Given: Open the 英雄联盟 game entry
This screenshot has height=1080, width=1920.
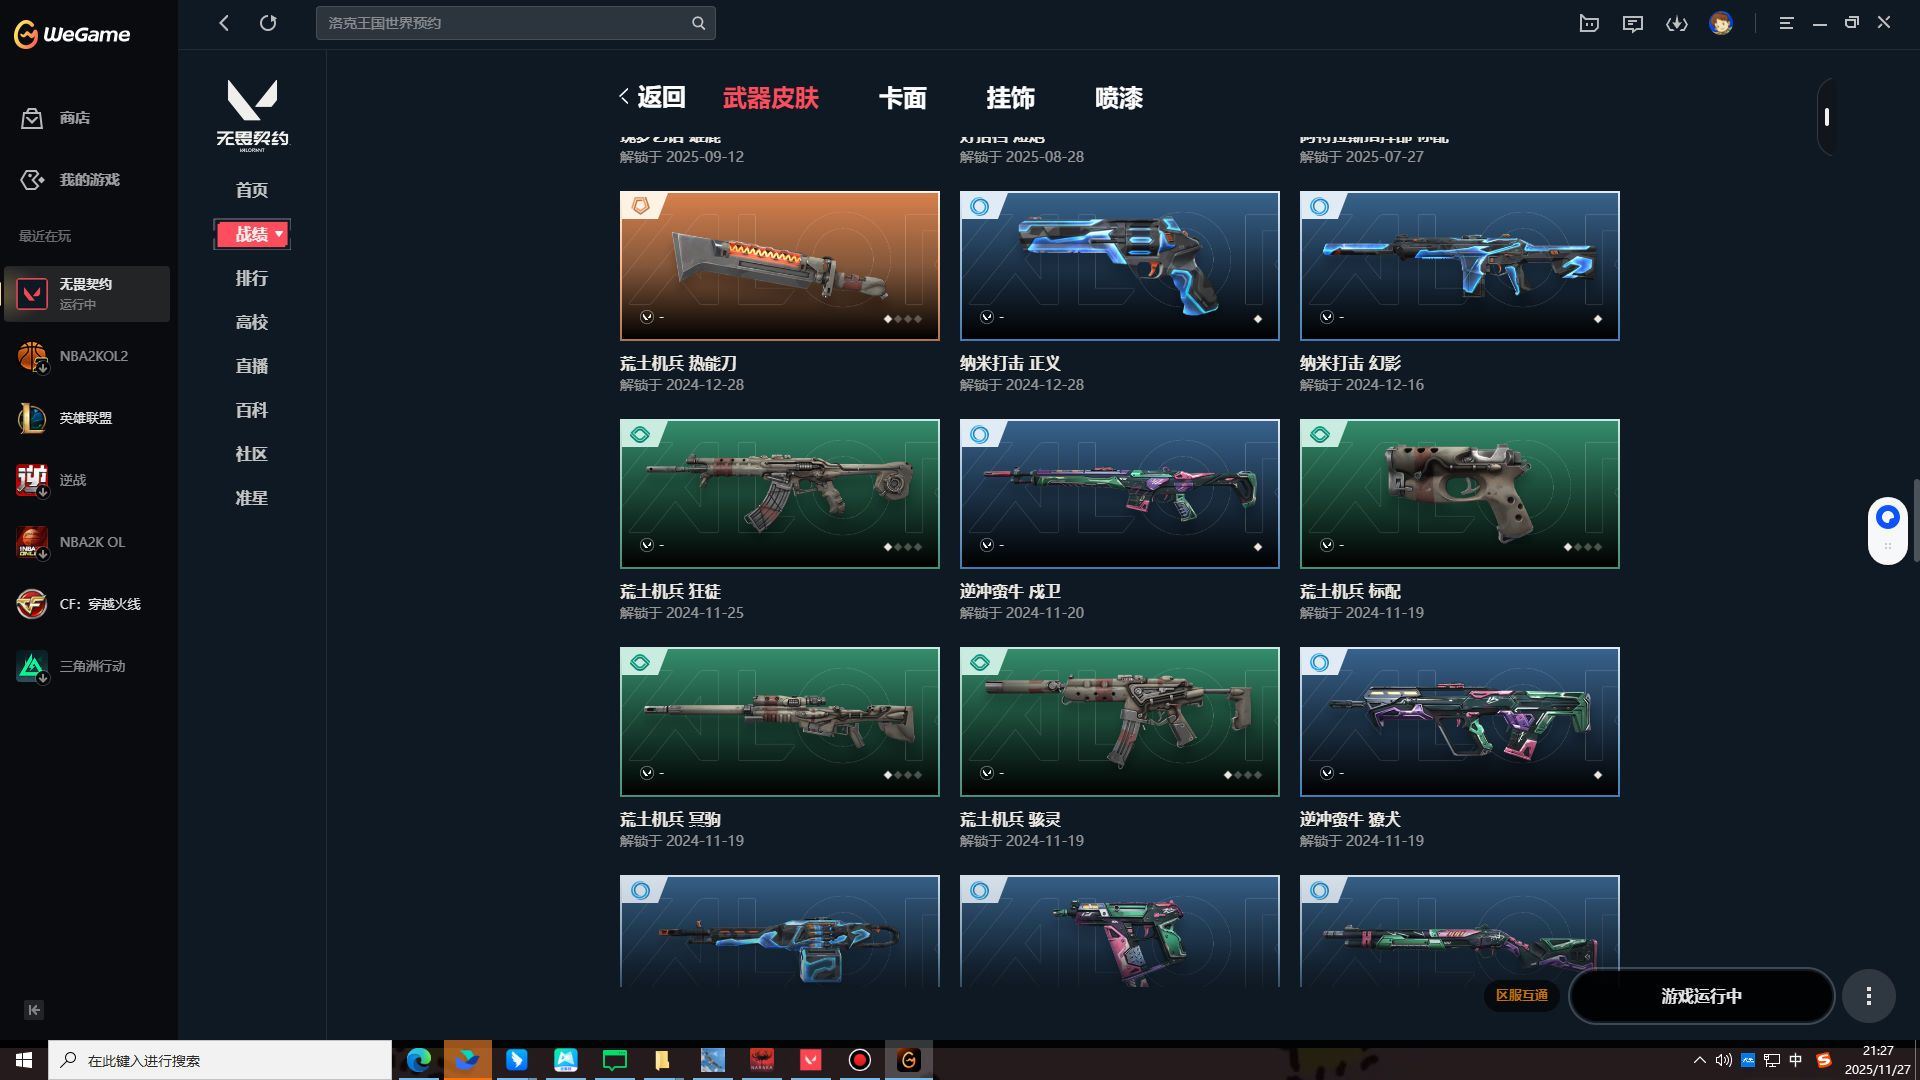Looking at the screenshot, I should [x=88, y=418].
